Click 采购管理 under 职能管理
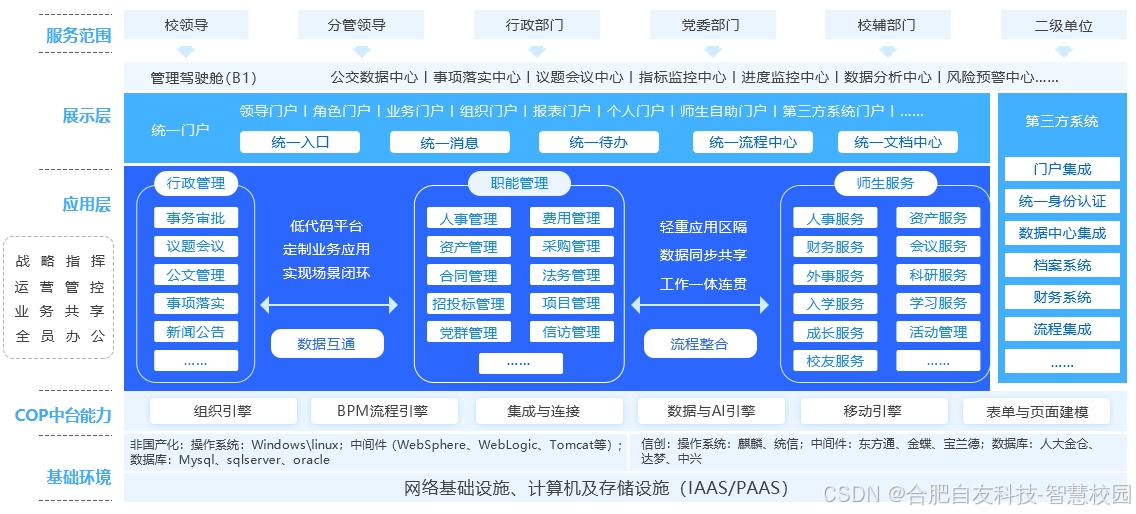This screenshot has width=1136, height=514. 572,246
